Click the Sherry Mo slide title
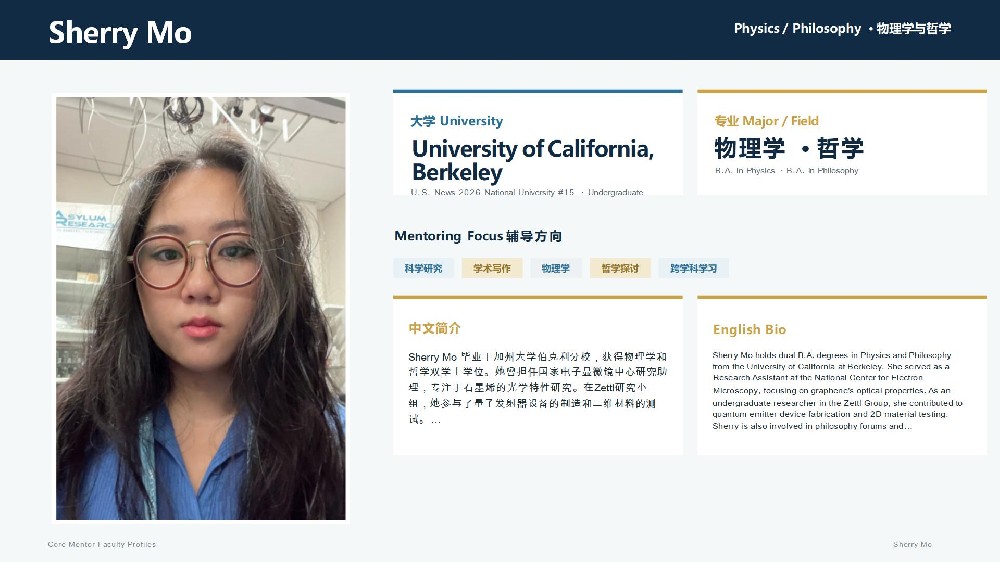The width and height of the screenshot is (1000, 562). pos(120,32)
